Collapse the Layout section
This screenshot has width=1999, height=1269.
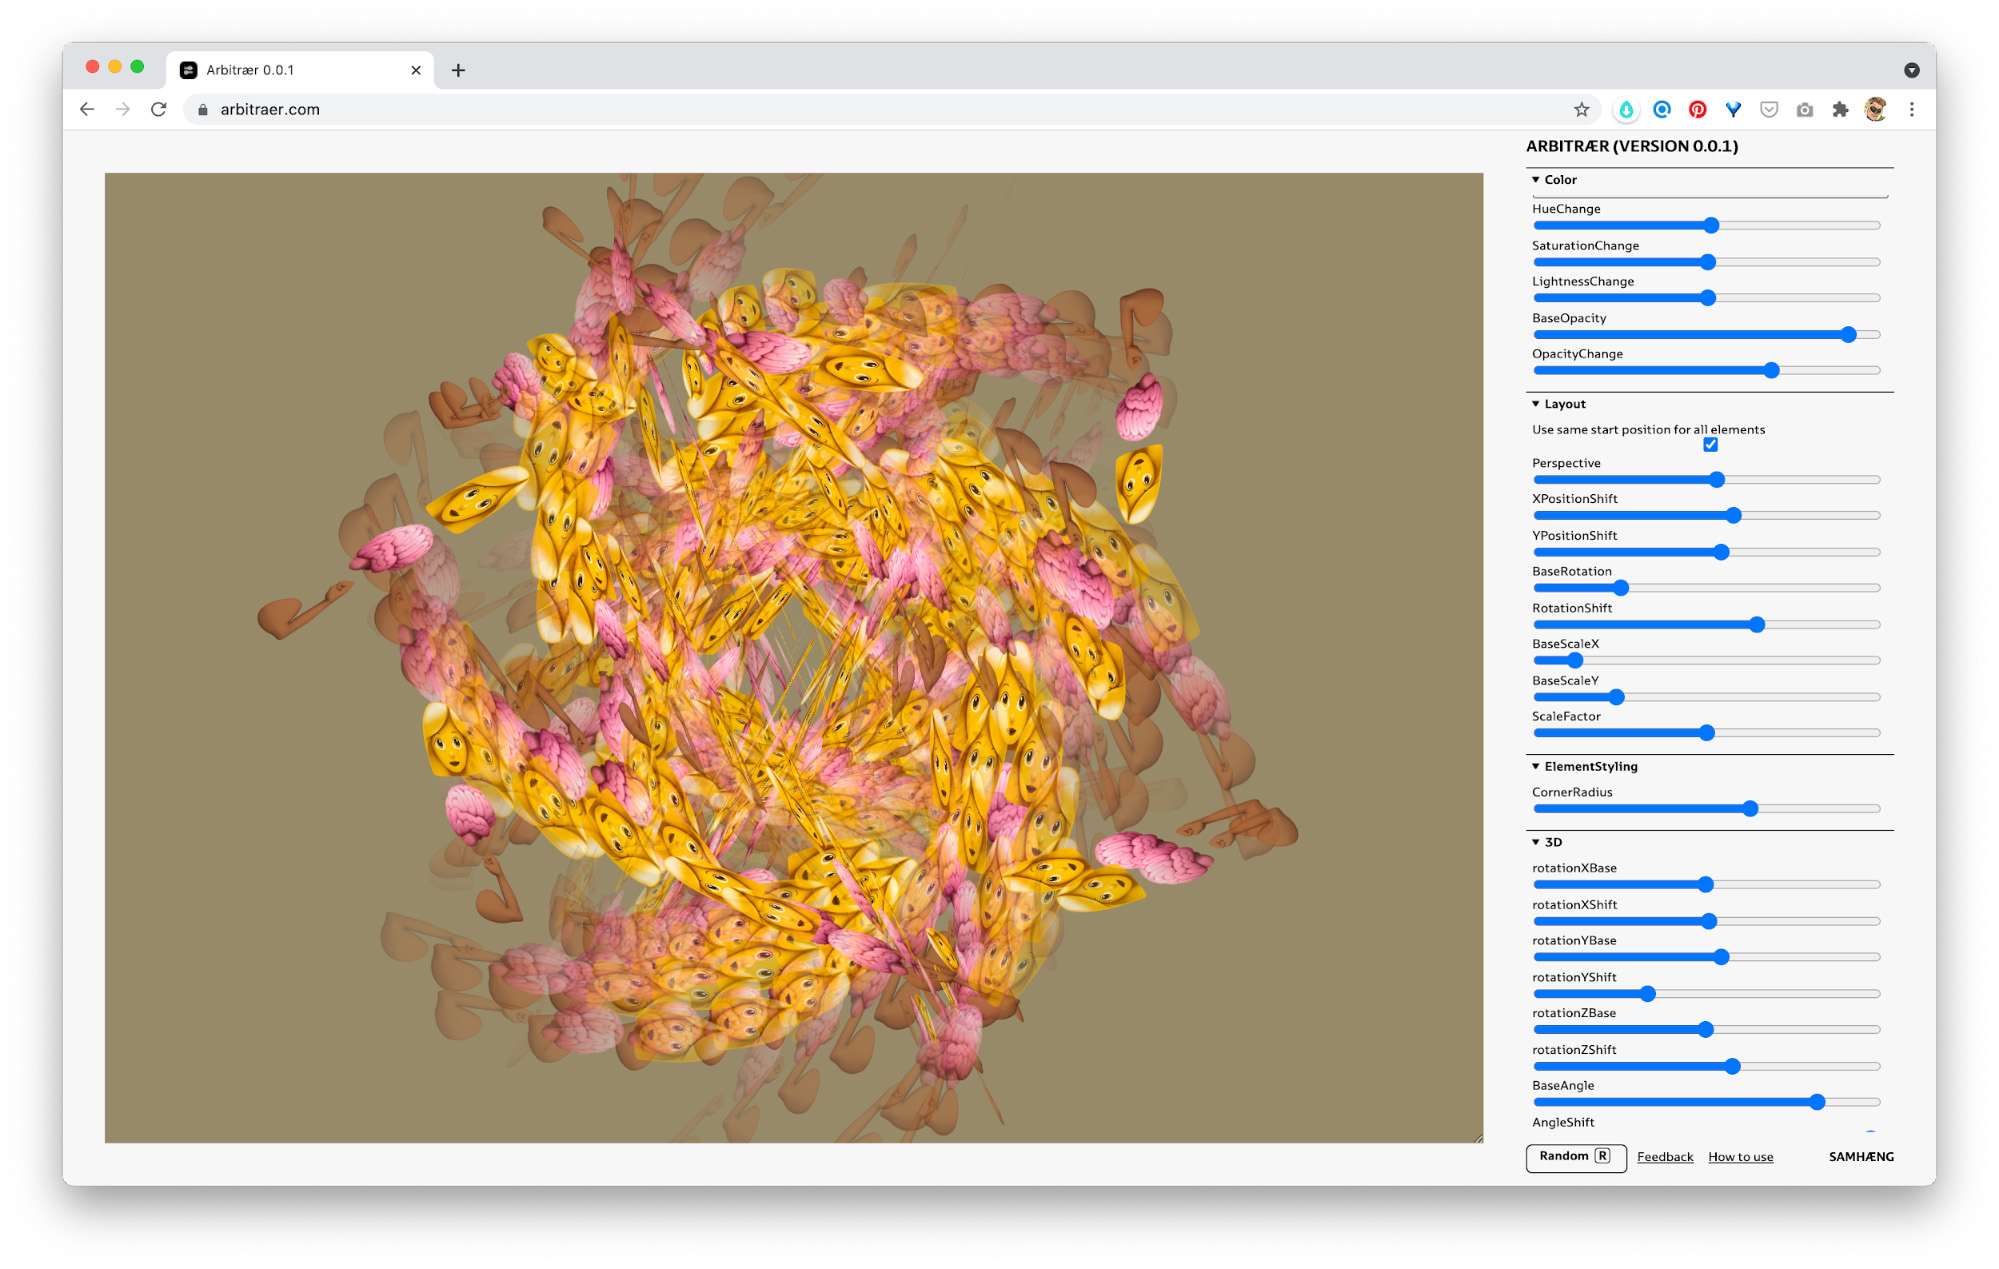1558,404
